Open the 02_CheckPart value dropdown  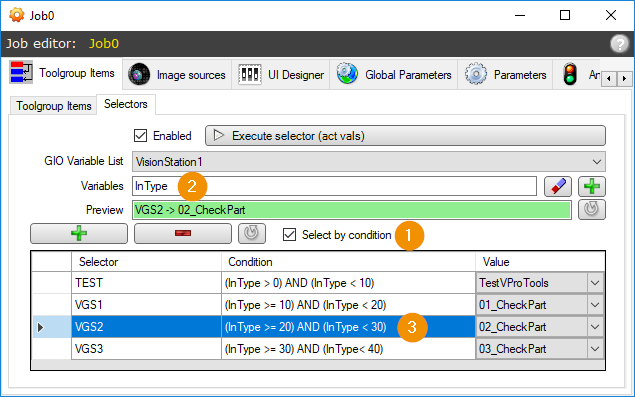[x=595, y=327]
